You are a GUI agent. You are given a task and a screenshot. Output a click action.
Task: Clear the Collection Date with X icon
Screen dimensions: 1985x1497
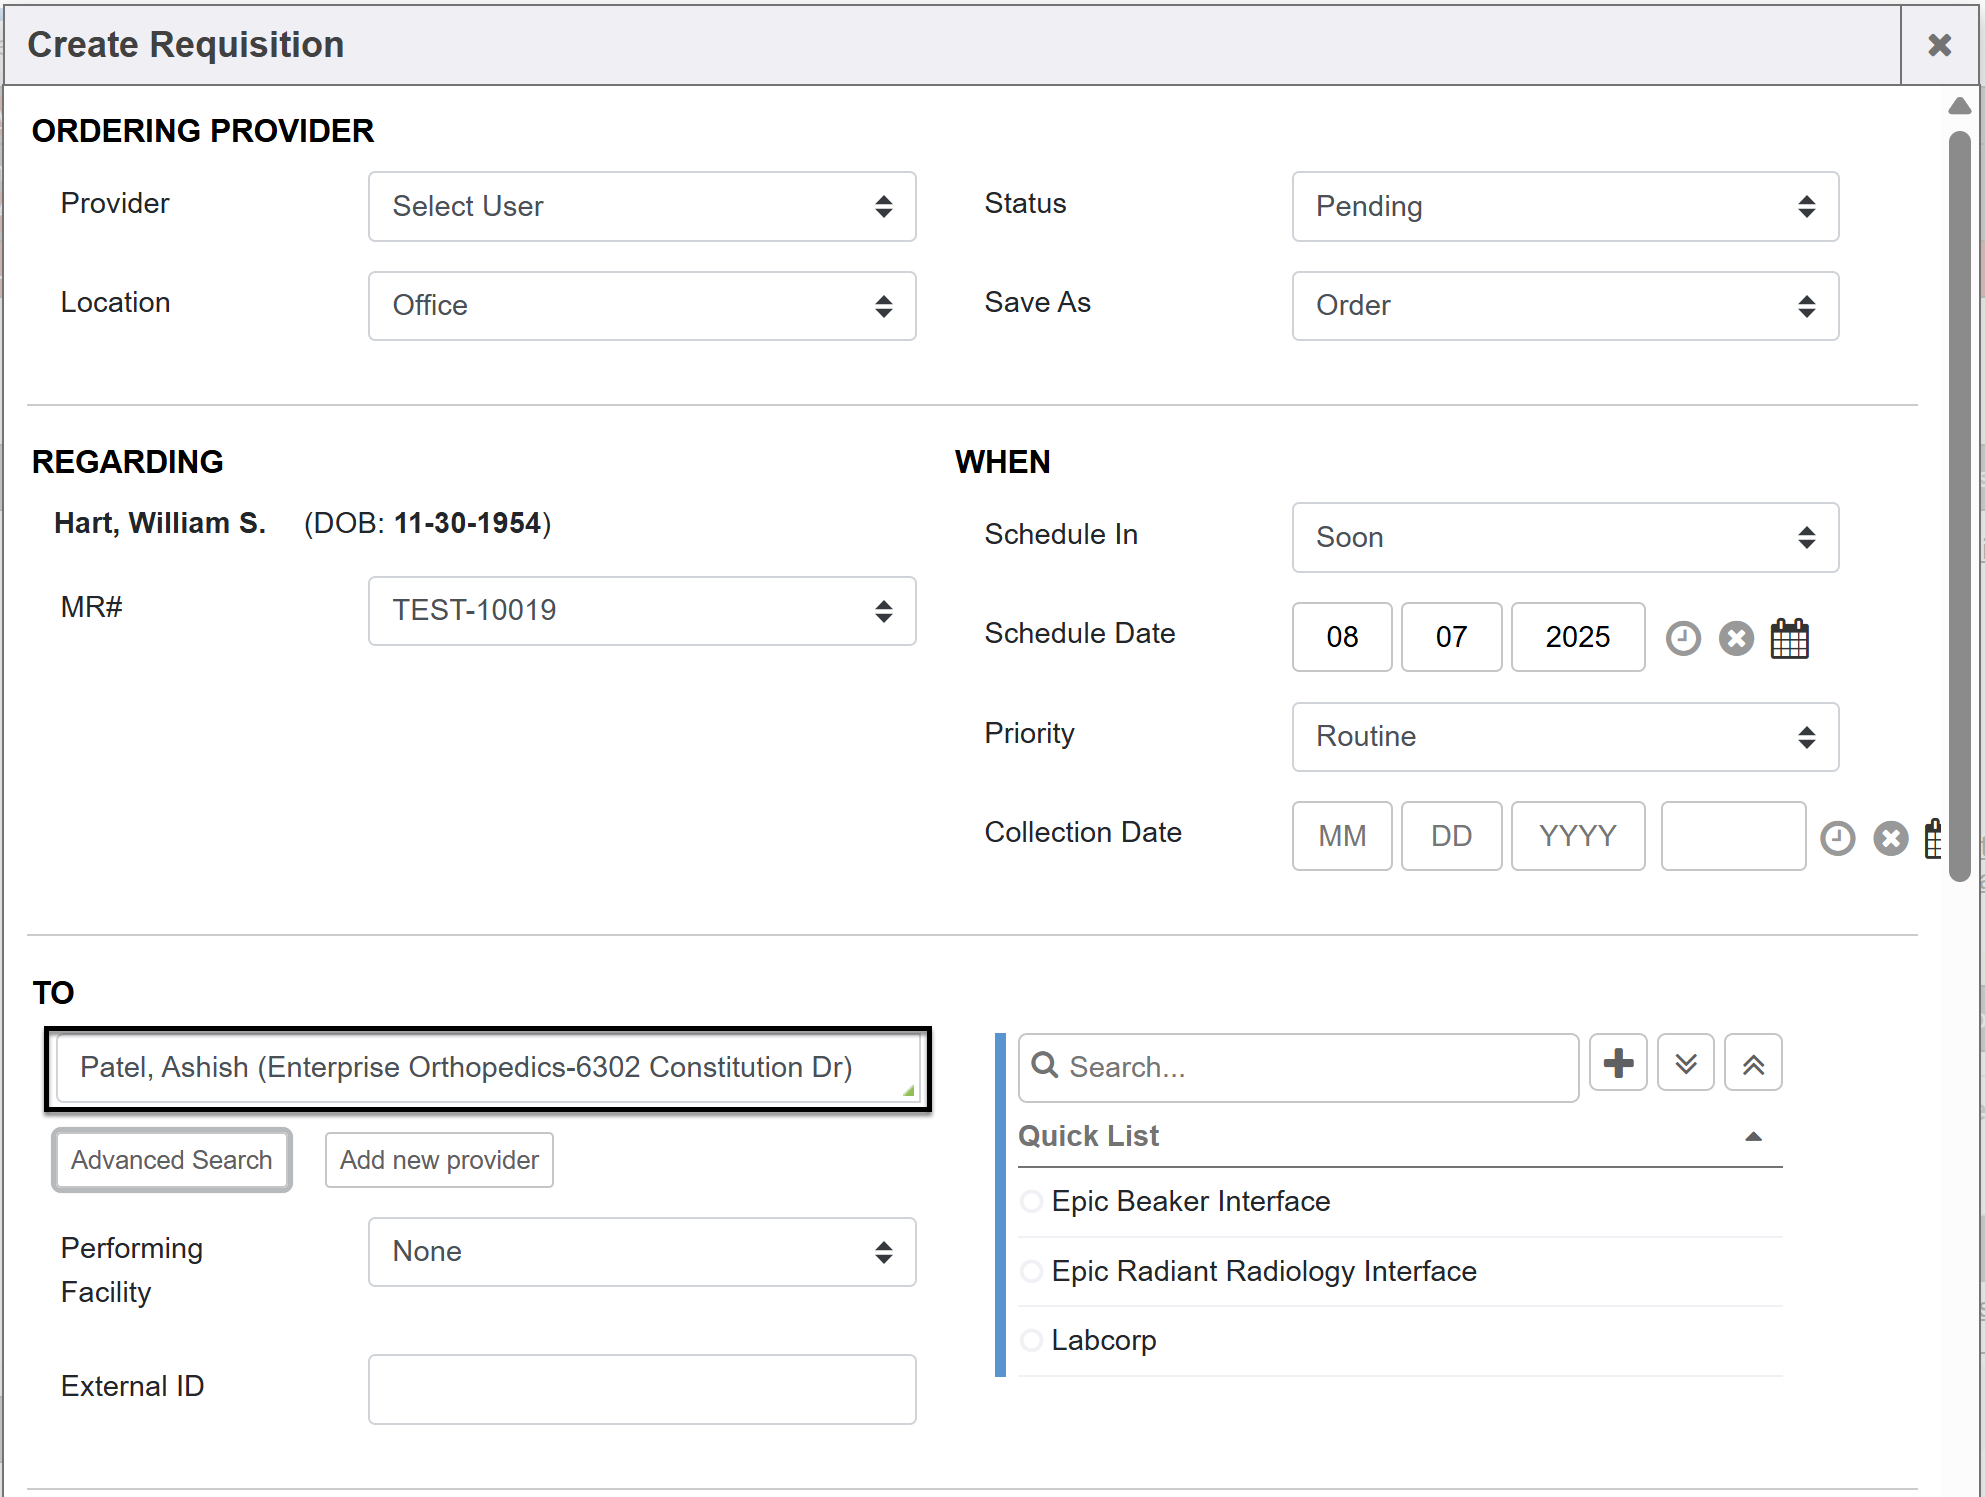(1890, 838)
